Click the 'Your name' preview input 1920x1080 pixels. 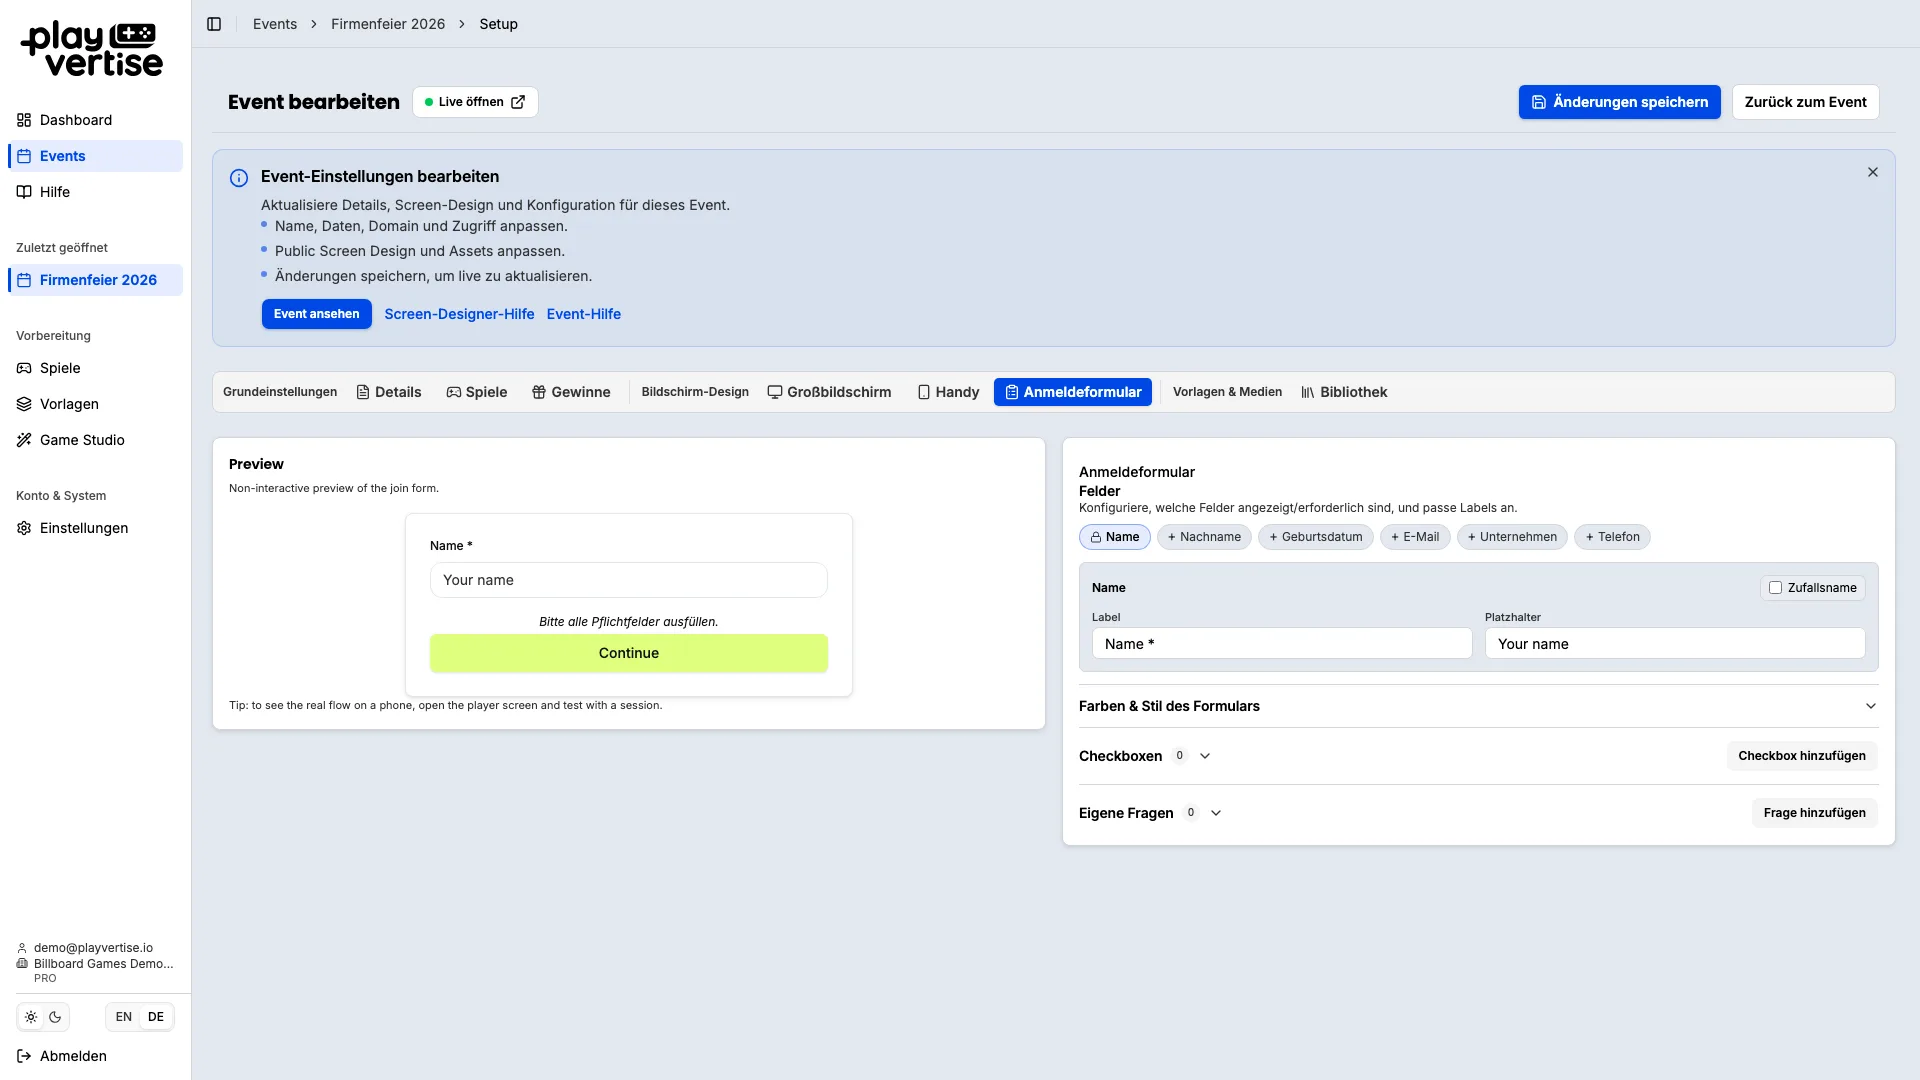click(x=629, y=580)
